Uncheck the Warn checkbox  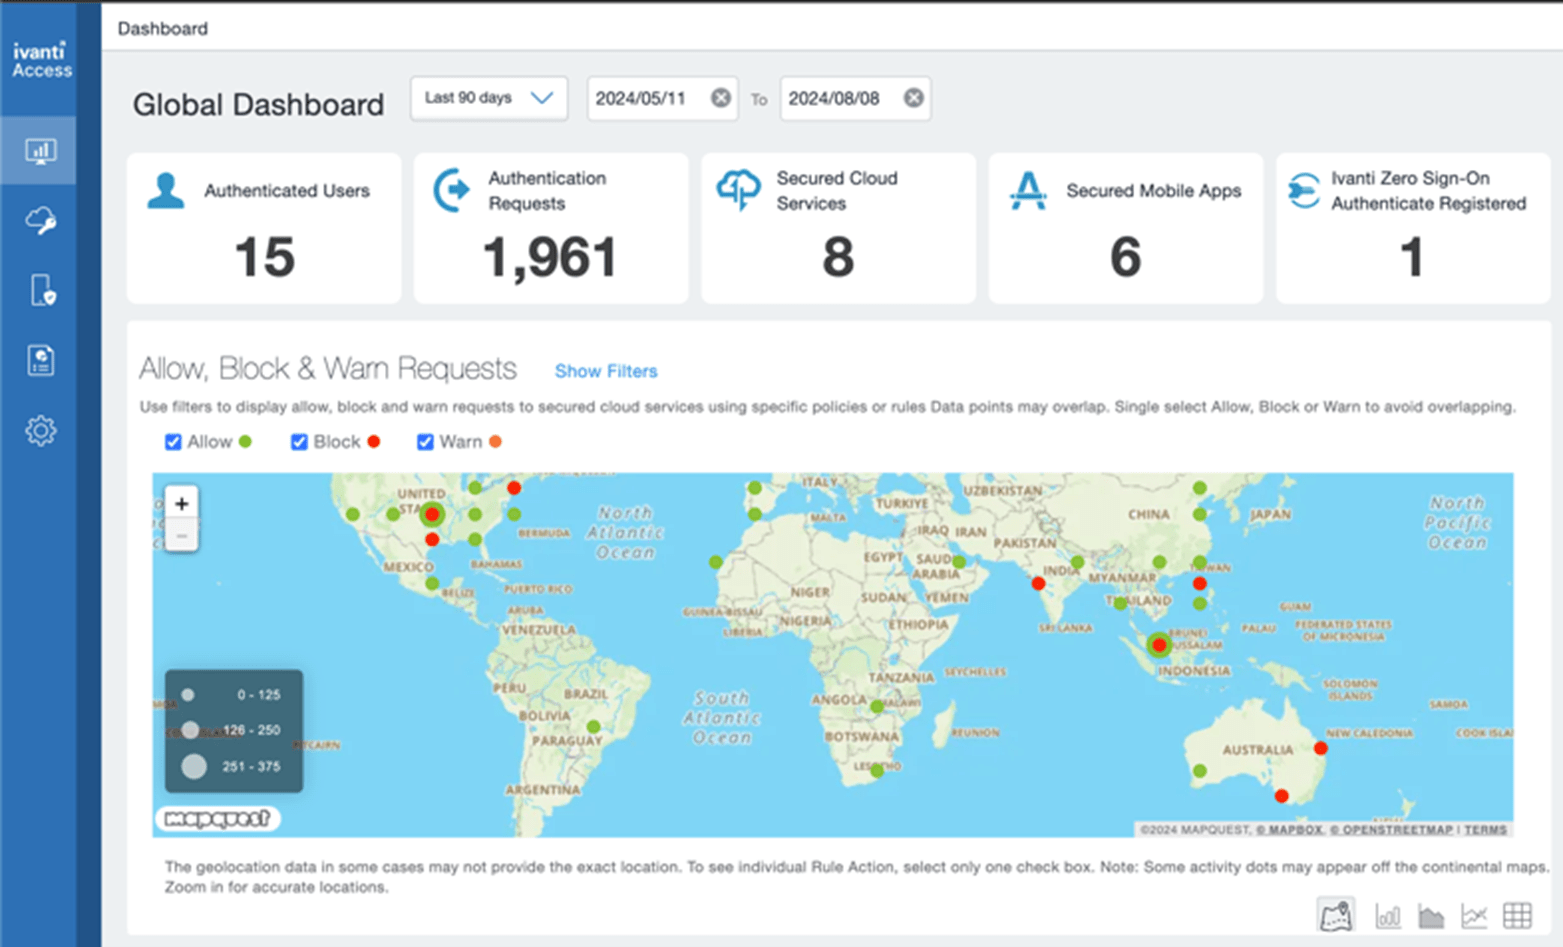point(425,442)
